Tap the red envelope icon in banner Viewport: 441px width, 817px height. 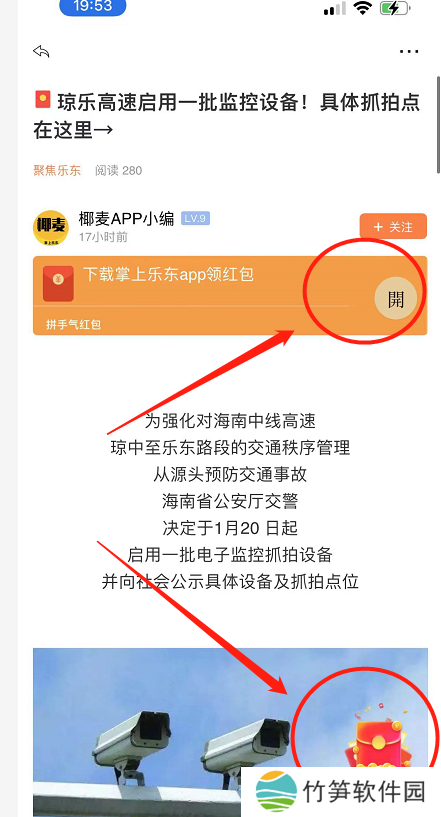(58, 283)
